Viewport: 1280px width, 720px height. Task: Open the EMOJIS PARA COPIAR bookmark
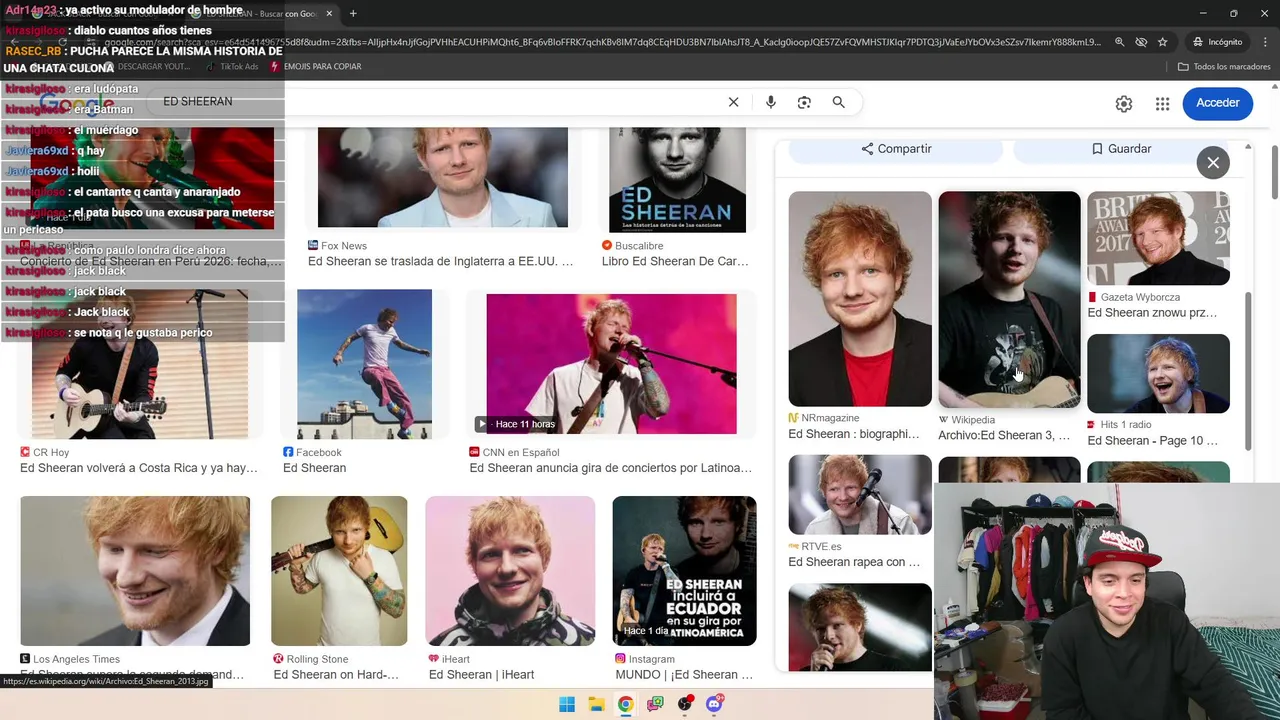[315, 67]
